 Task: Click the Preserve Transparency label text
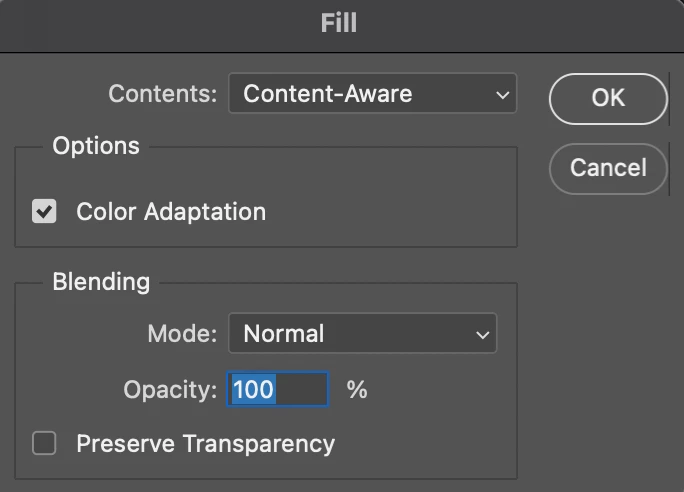coord(205,443)
